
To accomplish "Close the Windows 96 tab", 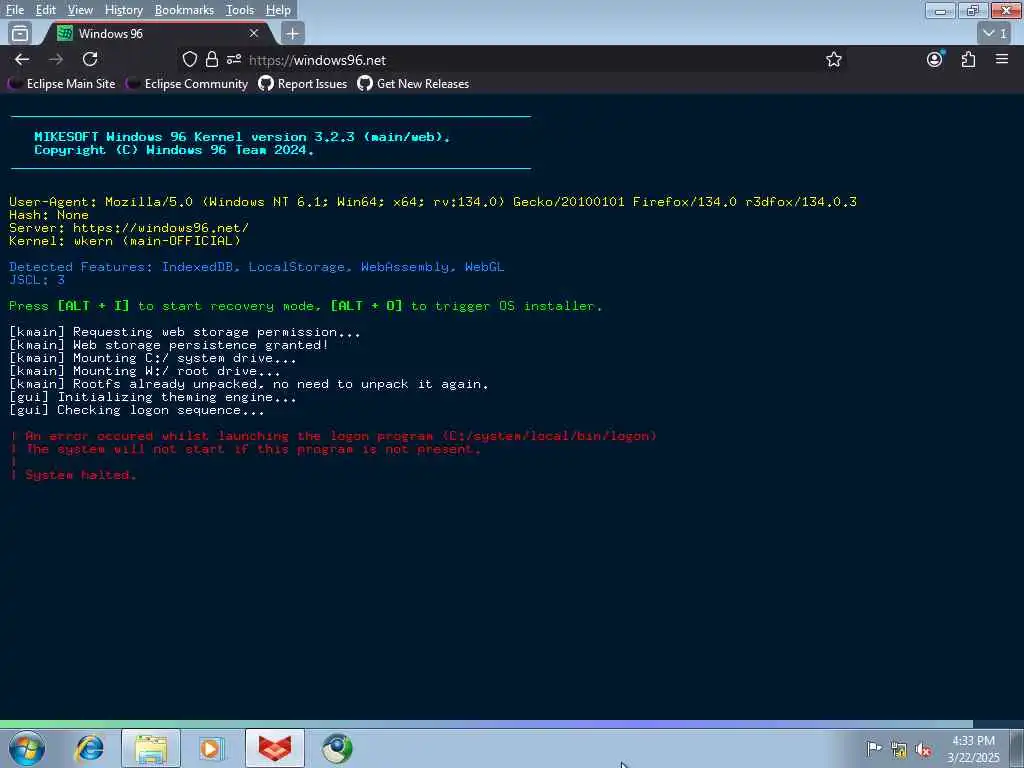I will coord(254,33).
